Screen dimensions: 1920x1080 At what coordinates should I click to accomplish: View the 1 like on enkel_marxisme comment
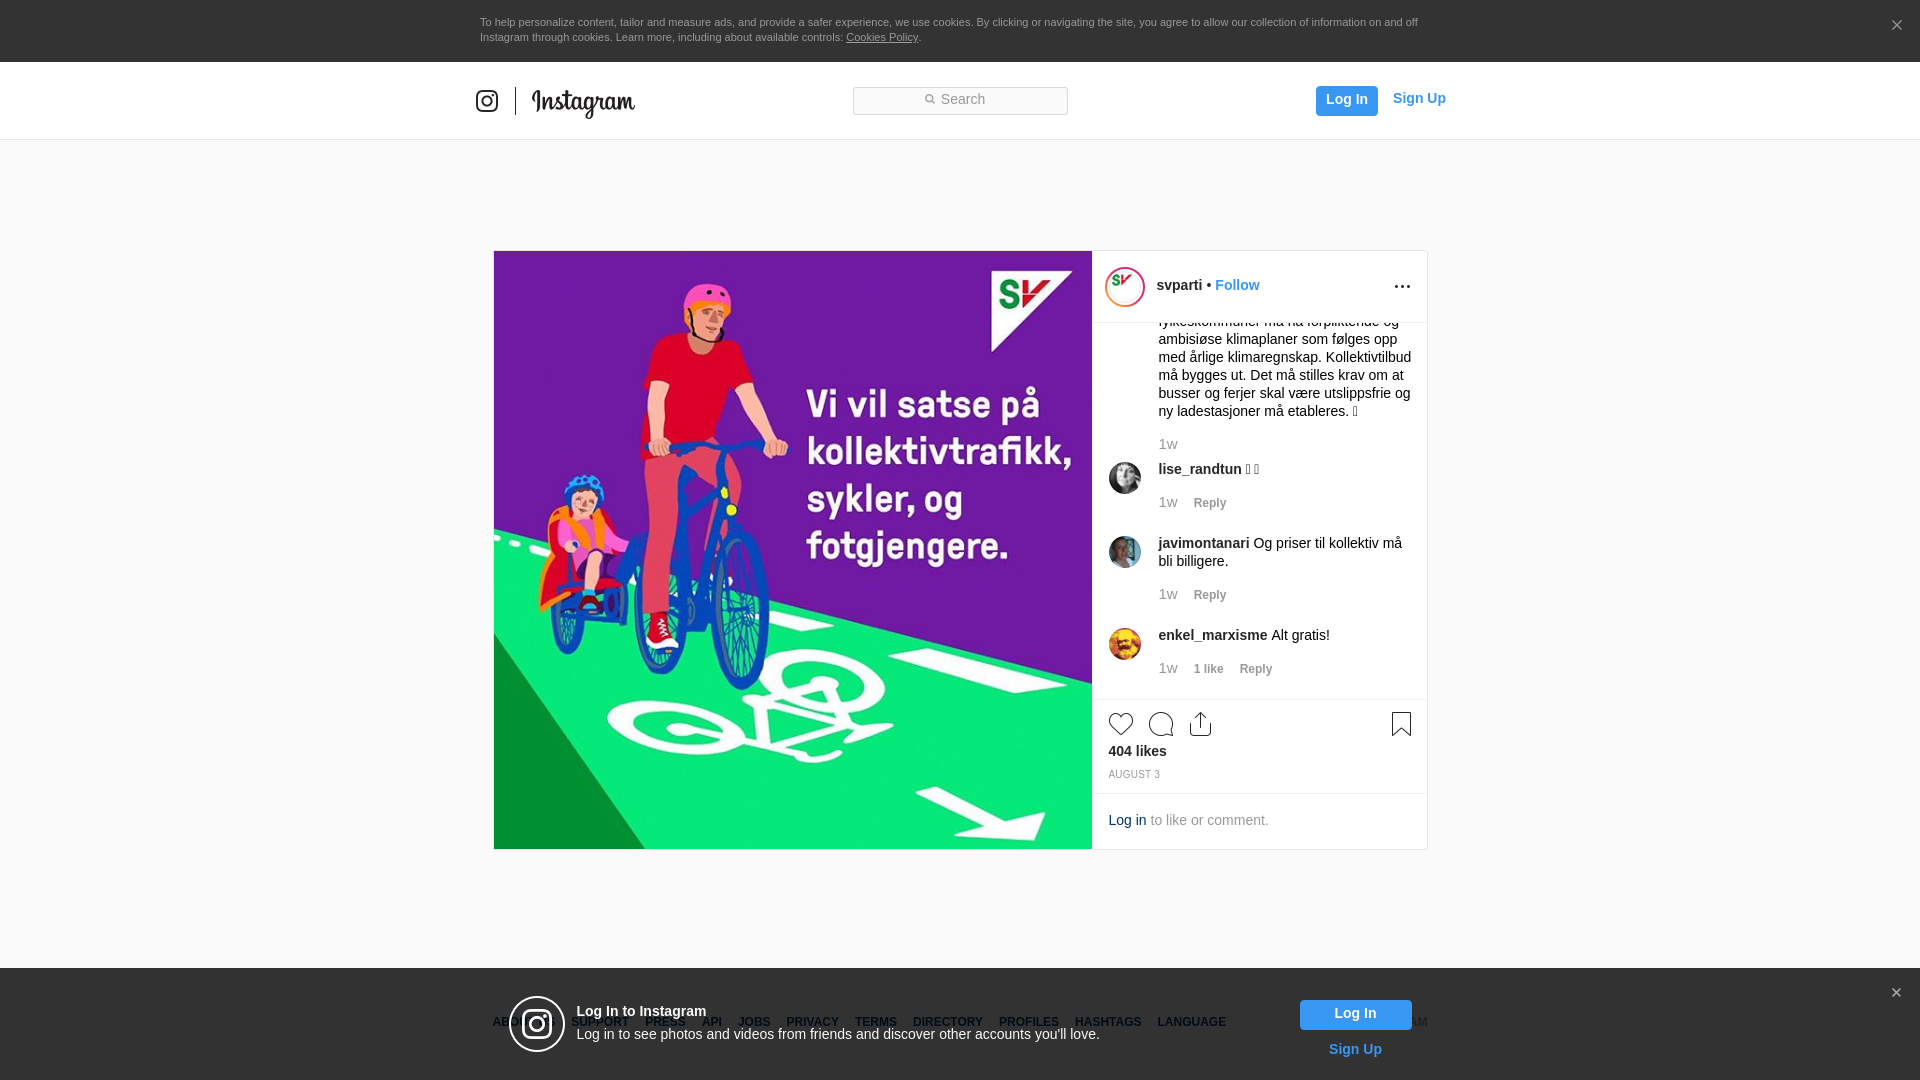[x=1208, y=669]
